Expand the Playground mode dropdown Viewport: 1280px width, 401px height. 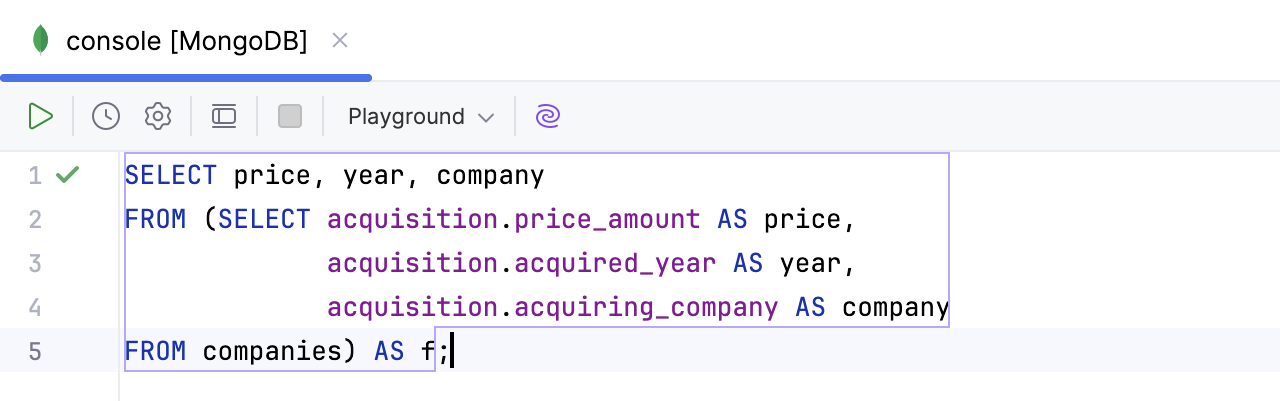(x=421, y=116)
